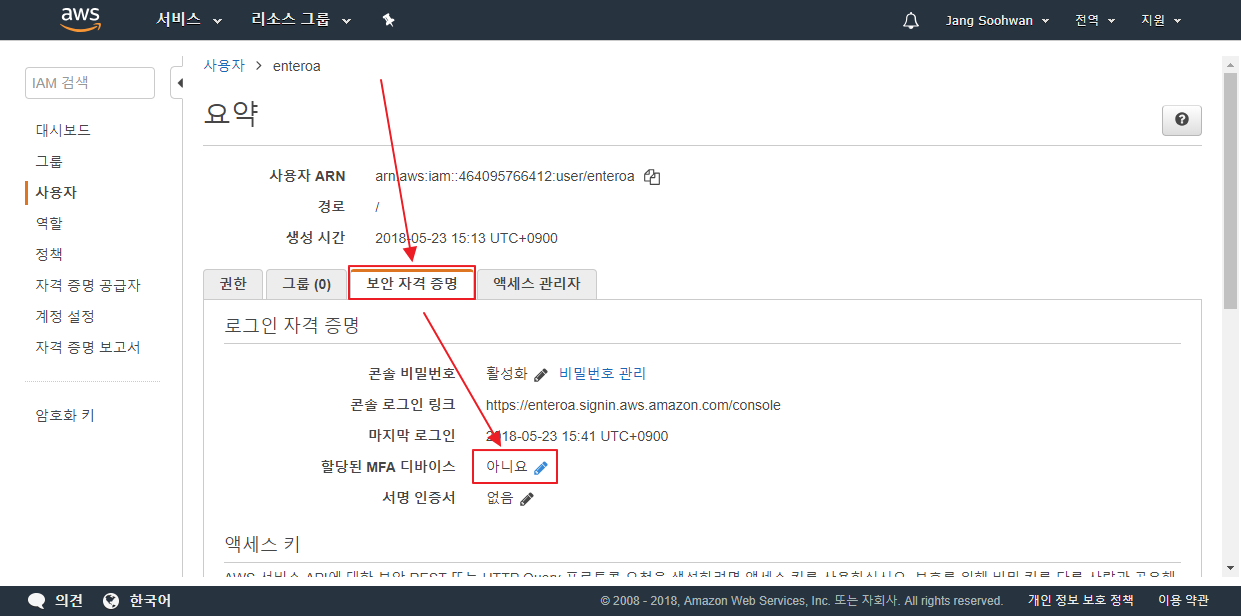Click the 비밀번호 관리 link

click(603, 373)
